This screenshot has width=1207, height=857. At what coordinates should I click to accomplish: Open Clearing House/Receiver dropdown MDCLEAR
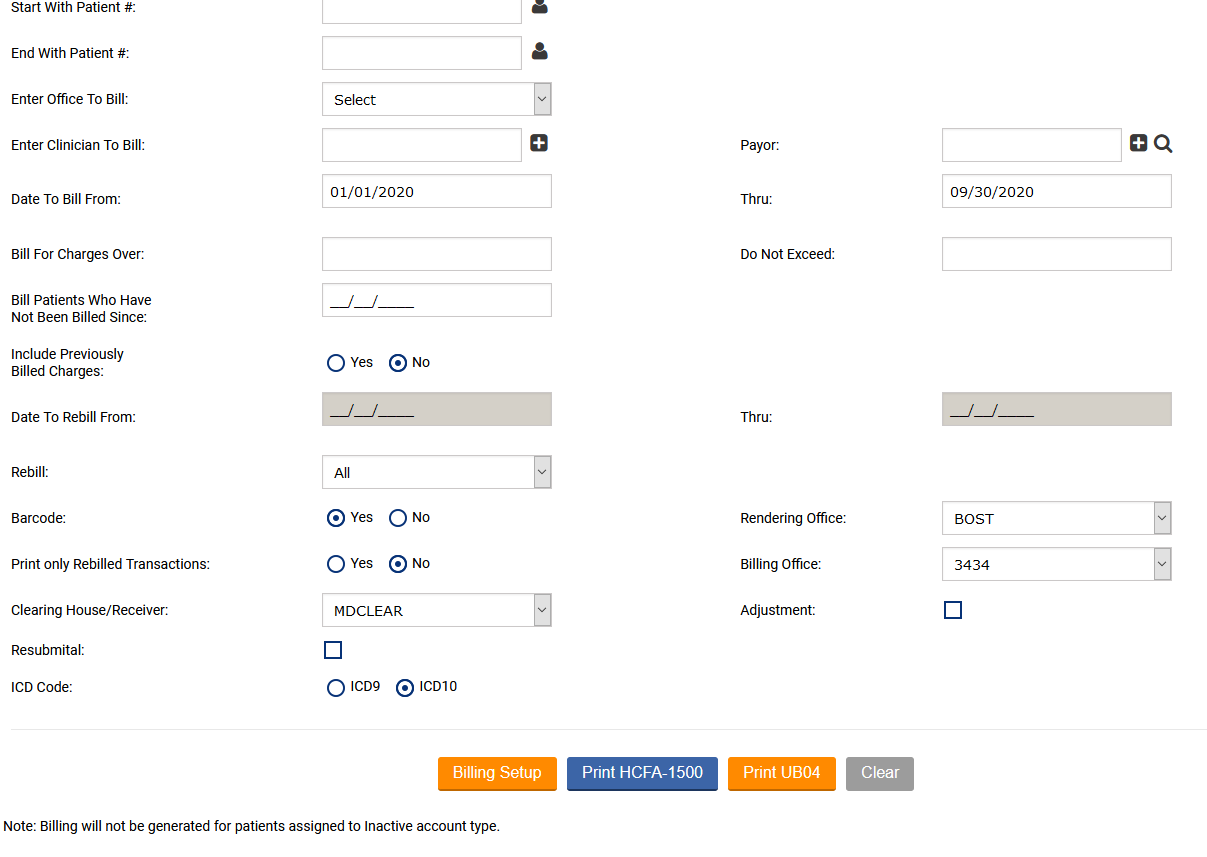436,611
